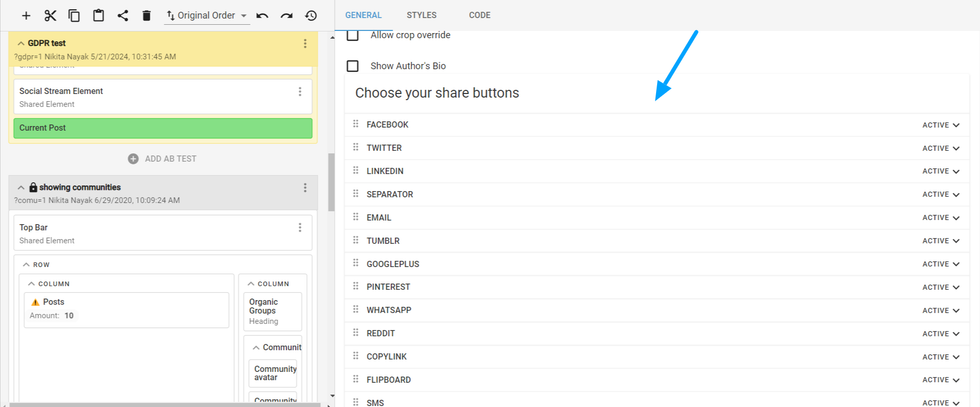Switch to the CODE tab
This screenshot has height=407, width=980.
point(479,15)
